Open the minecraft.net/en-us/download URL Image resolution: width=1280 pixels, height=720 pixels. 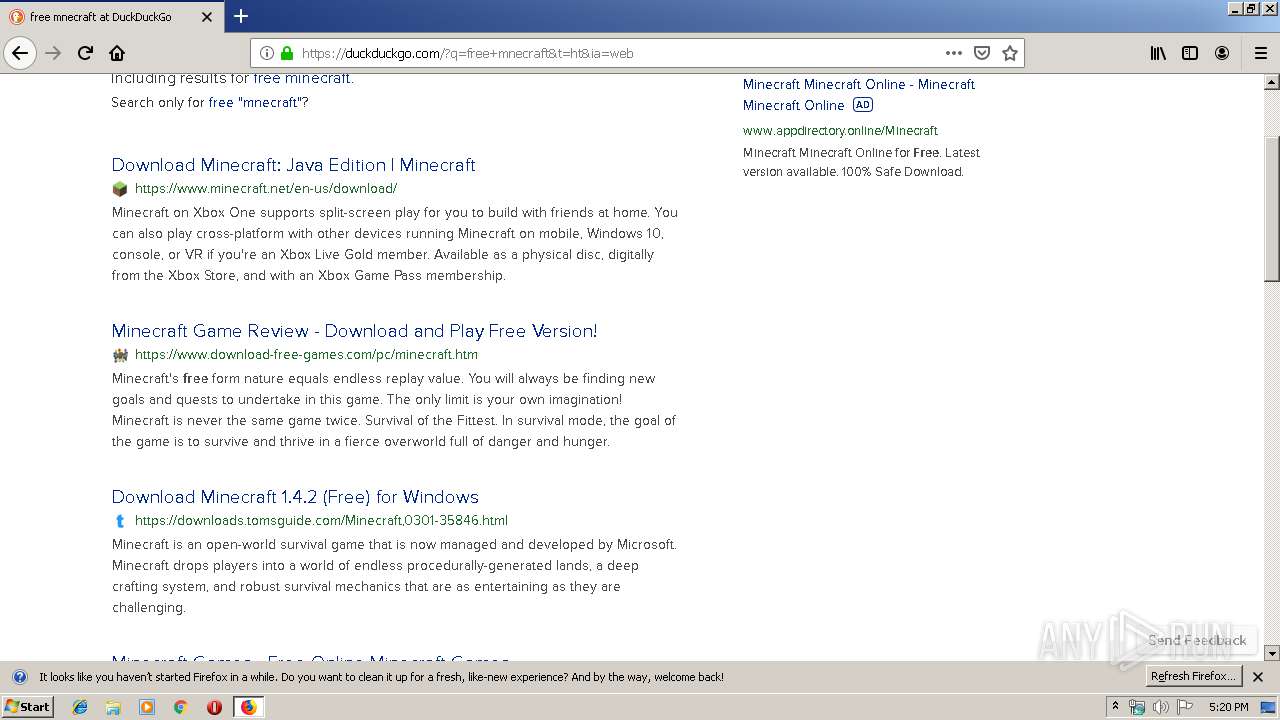pos(266,188)
